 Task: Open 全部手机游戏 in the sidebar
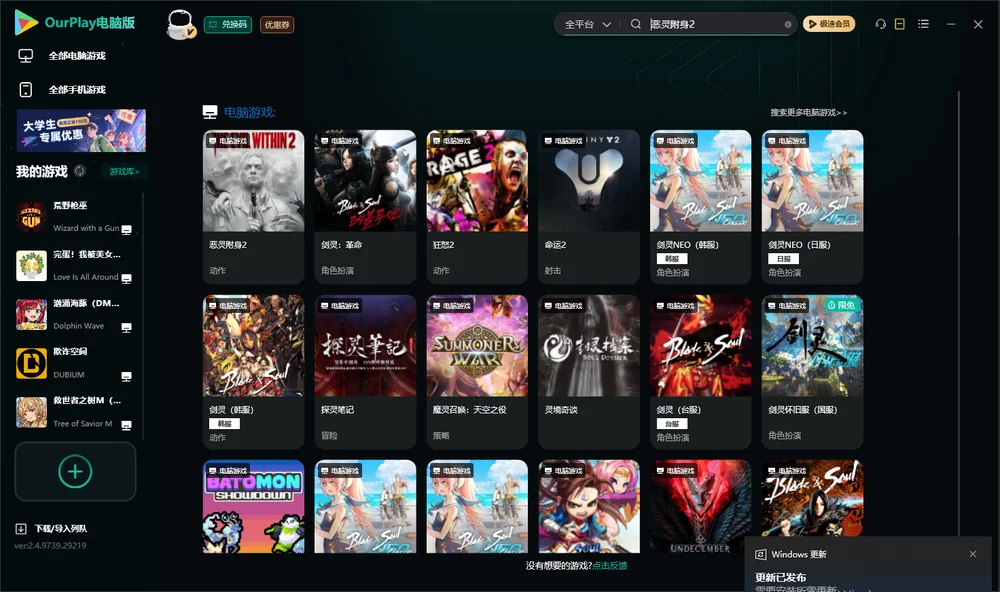pos(77,89)
